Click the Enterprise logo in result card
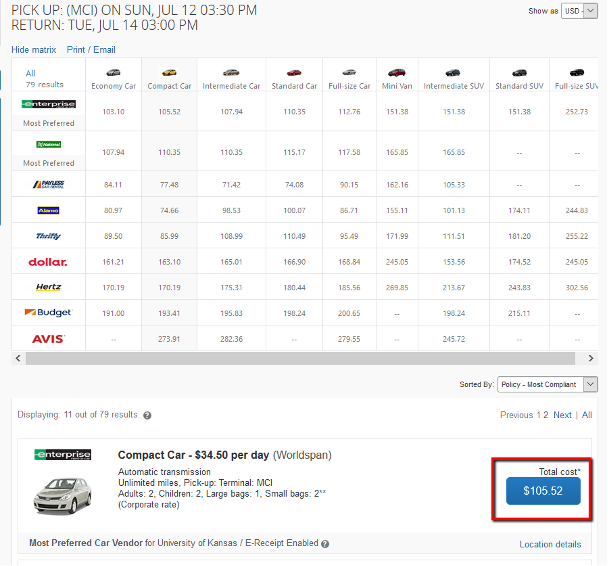The height and width of the screenshot is (566, 608). coord(62,454)
